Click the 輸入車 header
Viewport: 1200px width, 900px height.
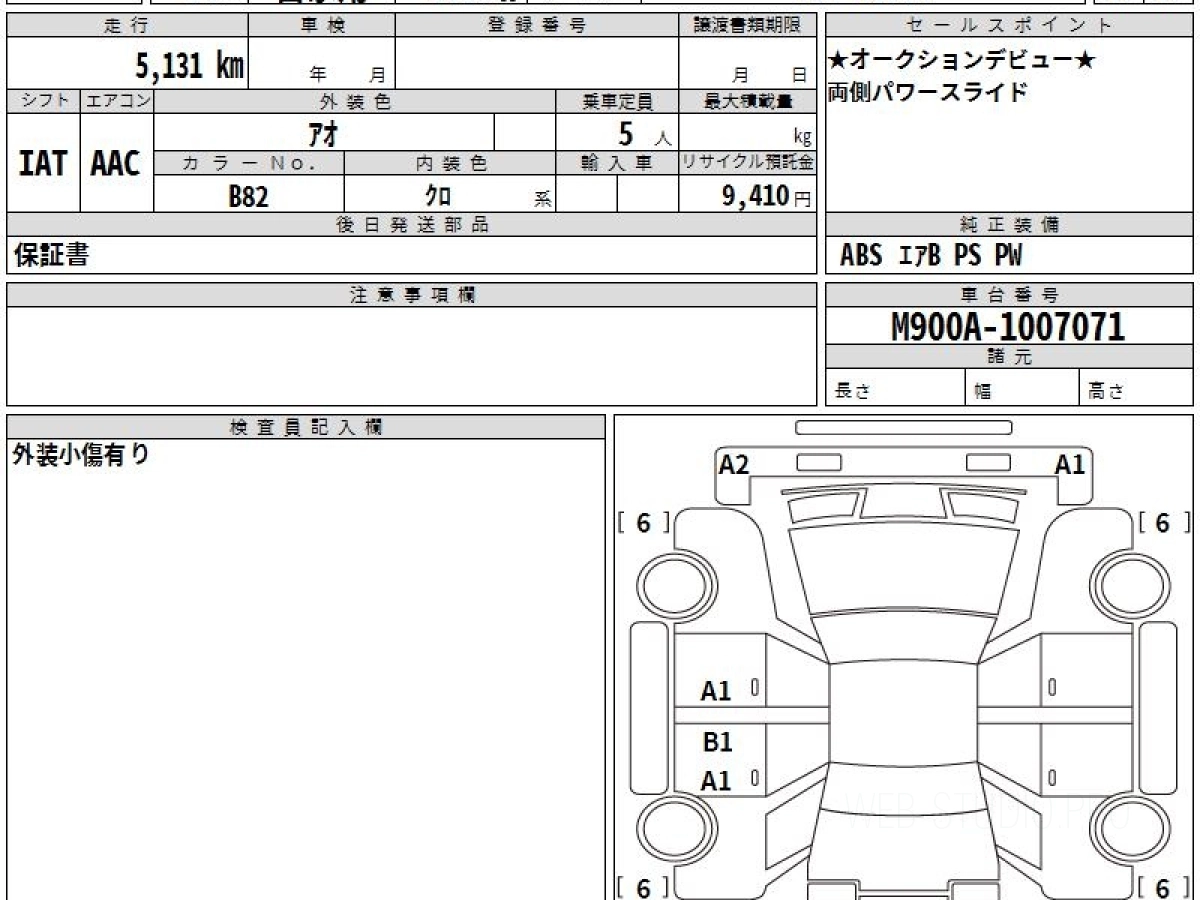click(x=617, y=163)
